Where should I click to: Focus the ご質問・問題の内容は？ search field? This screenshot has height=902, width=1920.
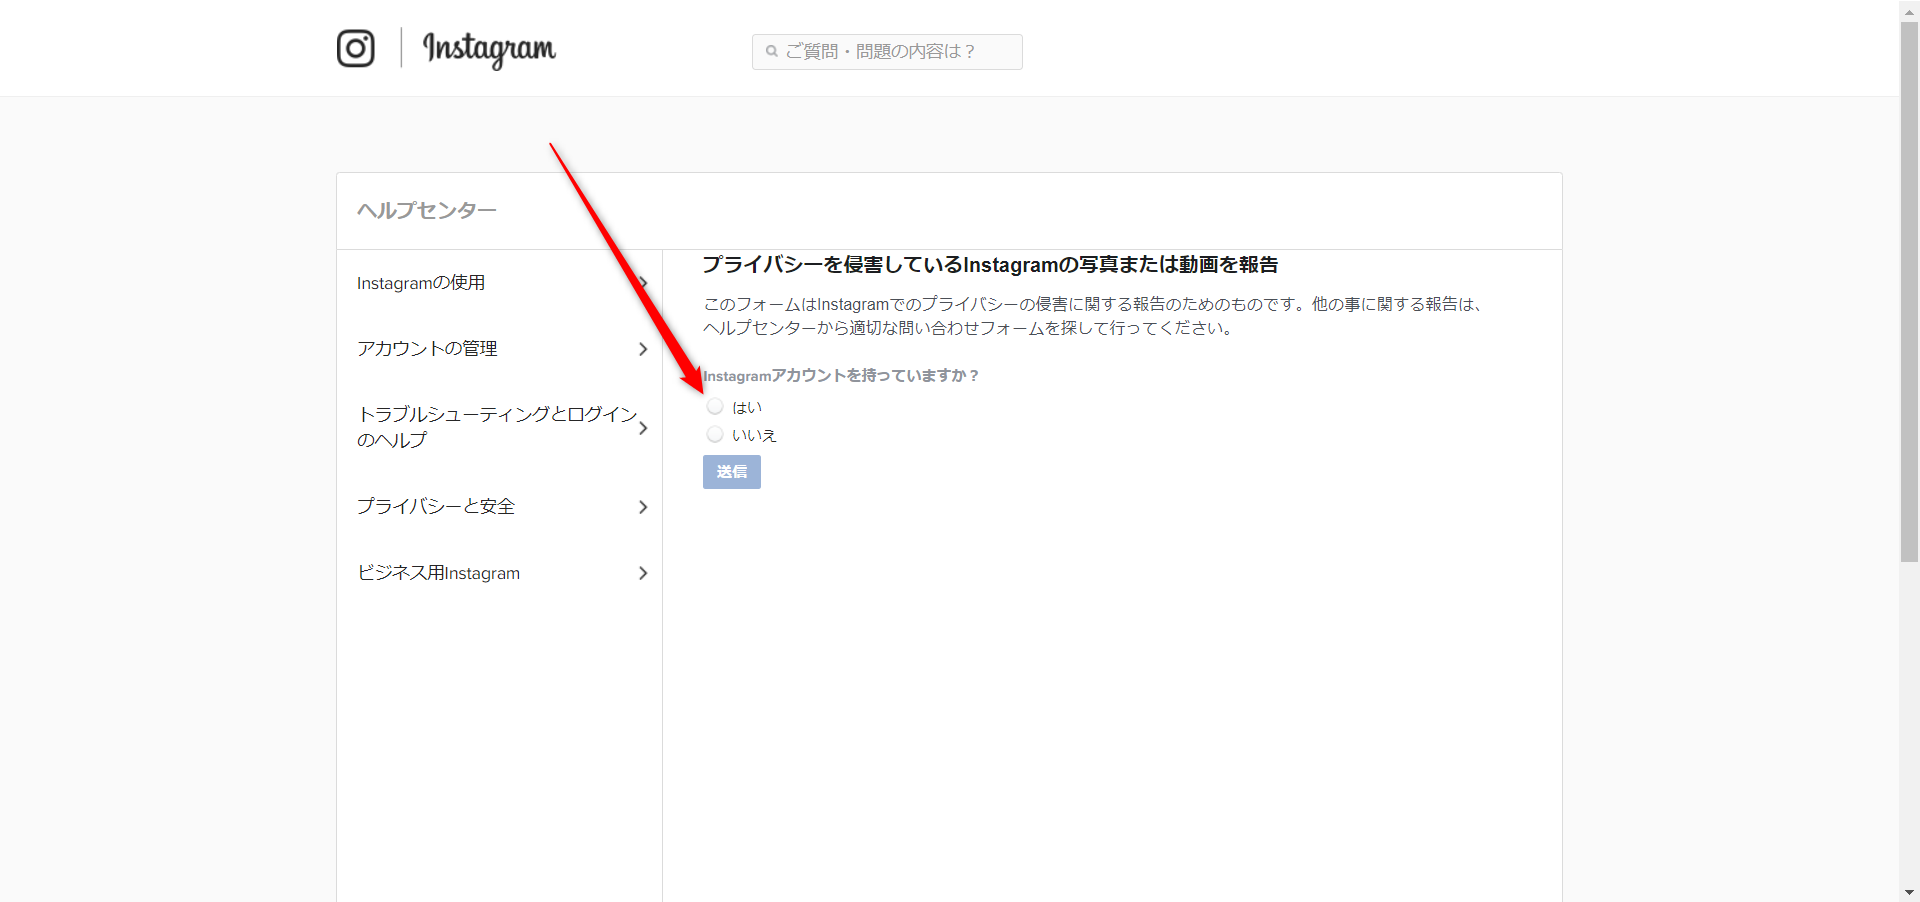pos(887,52)
